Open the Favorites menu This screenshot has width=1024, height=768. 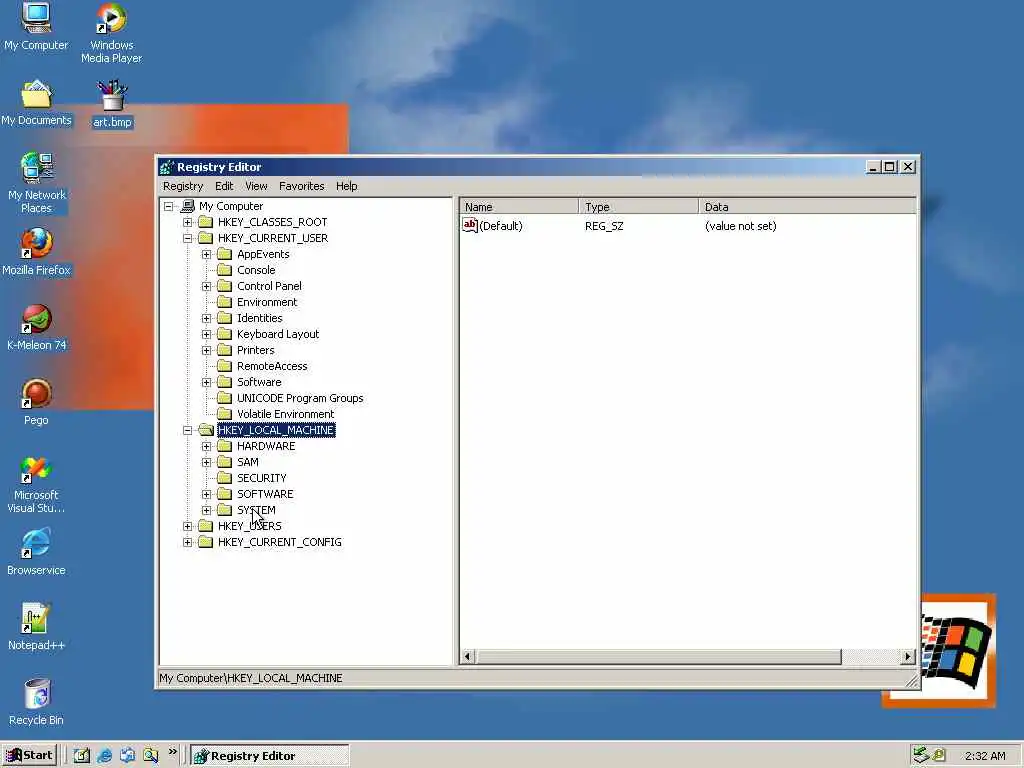[302, 186]
